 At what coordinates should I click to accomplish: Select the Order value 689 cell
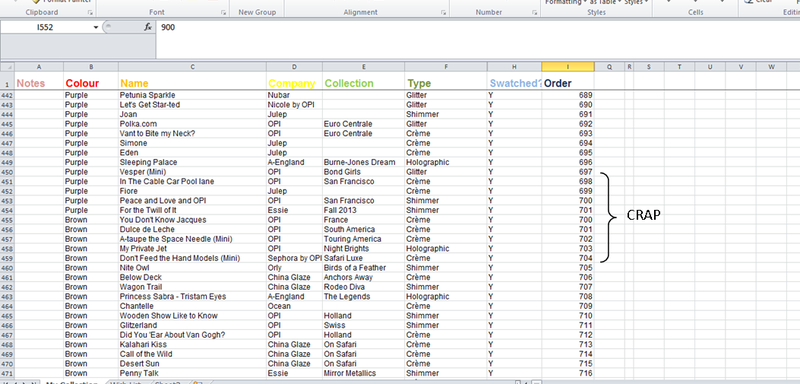[568, 95]
